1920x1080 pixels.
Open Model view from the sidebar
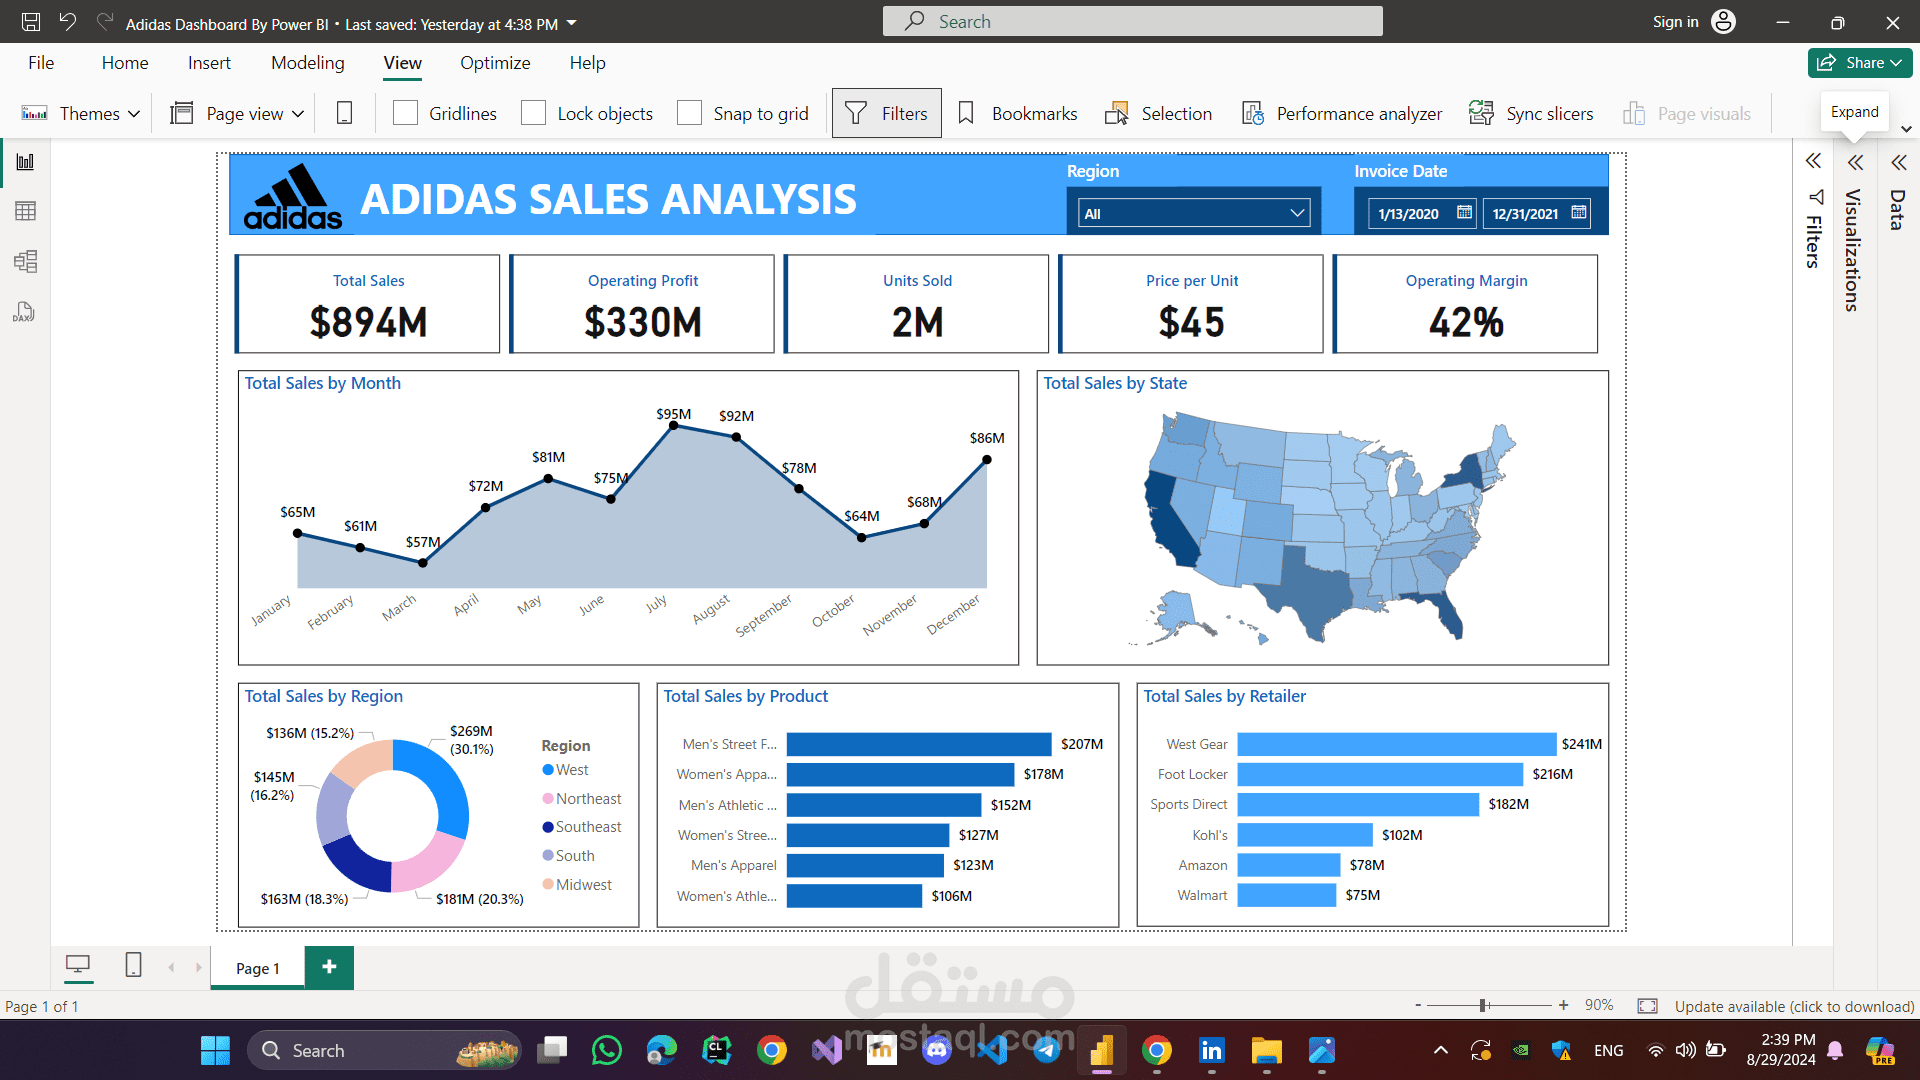[25, 261]
